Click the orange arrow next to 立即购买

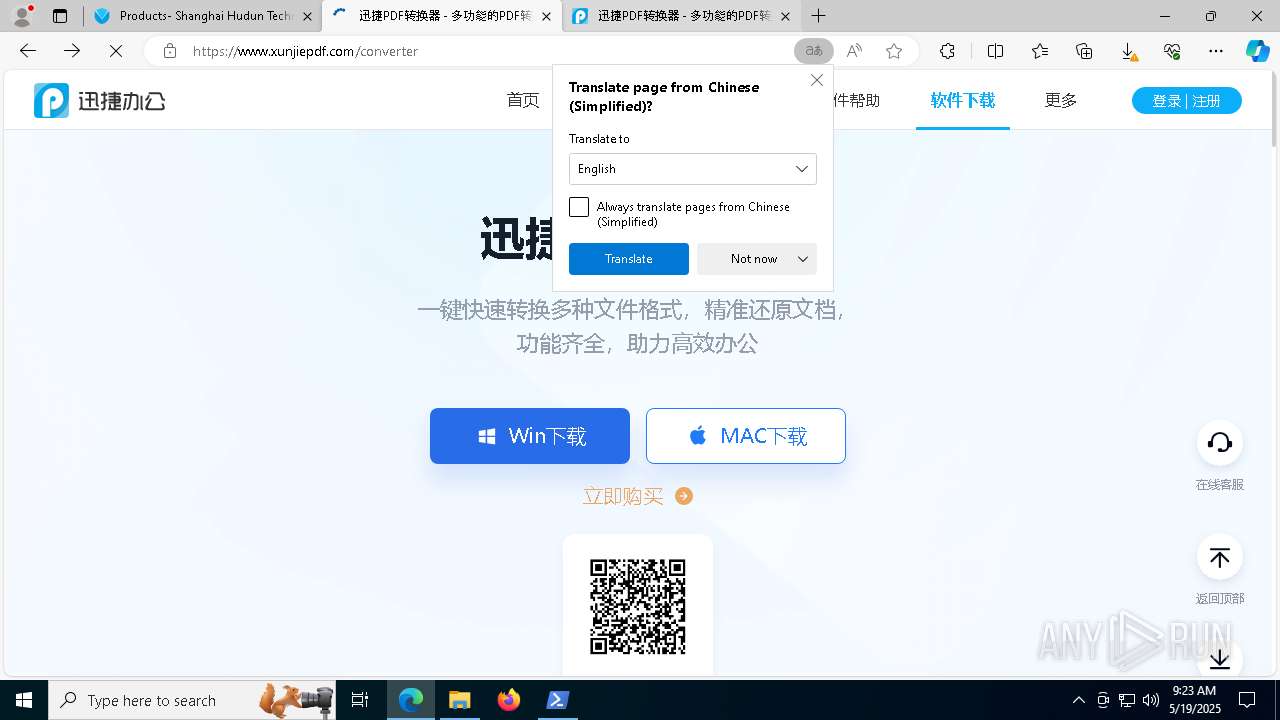(684, 496)
